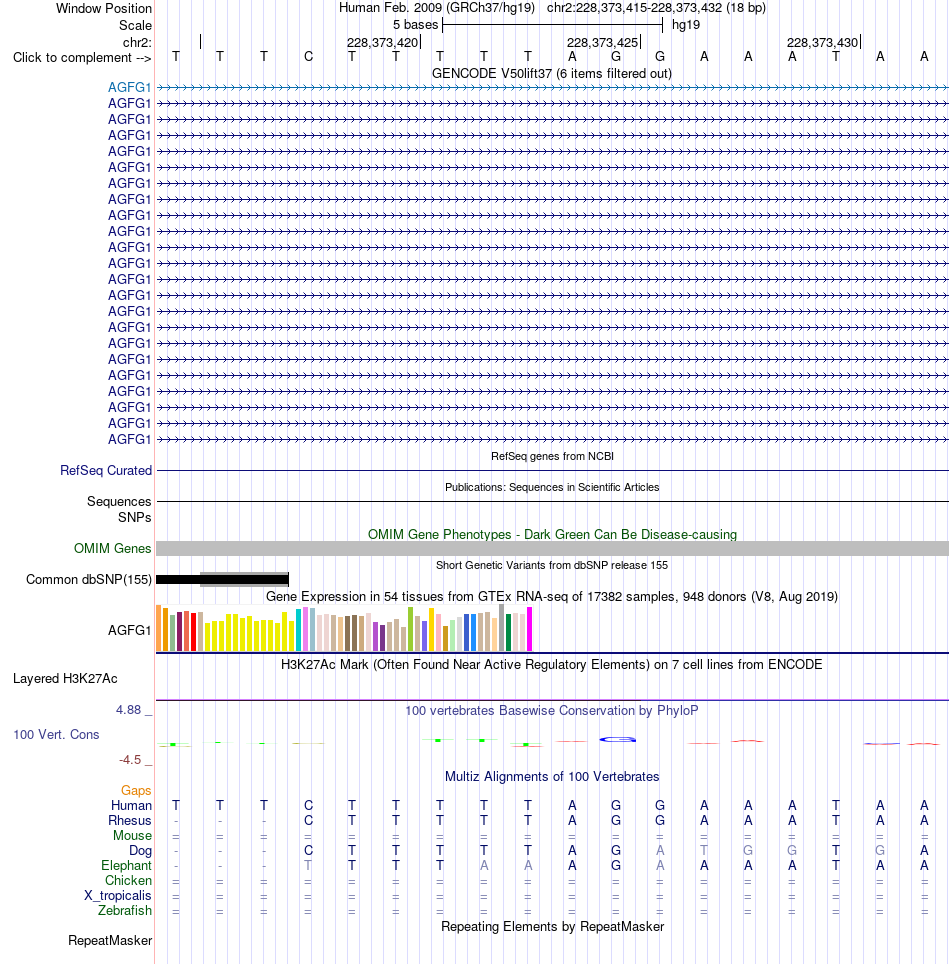Click the Zebrafish alignment row label
This screenshot has width=950, height=964.
[125, 911]
